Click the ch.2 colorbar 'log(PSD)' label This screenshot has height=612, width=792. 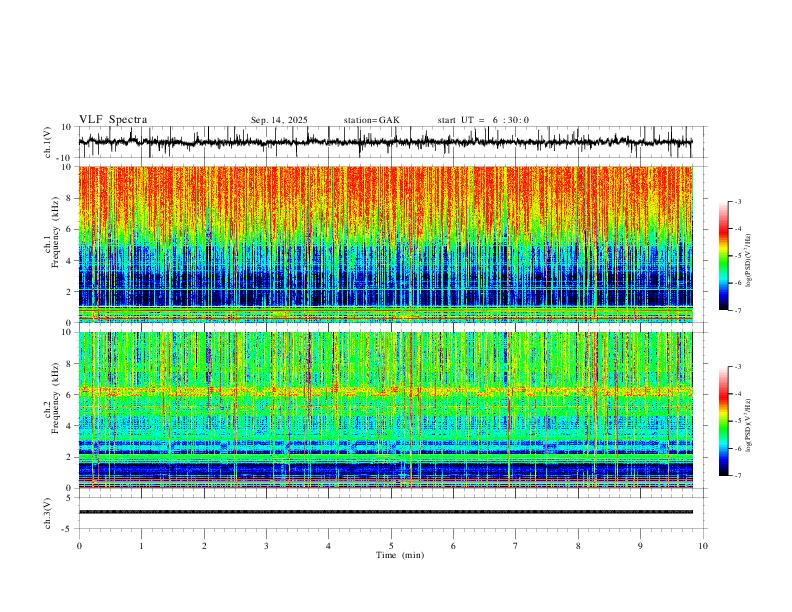749,425
